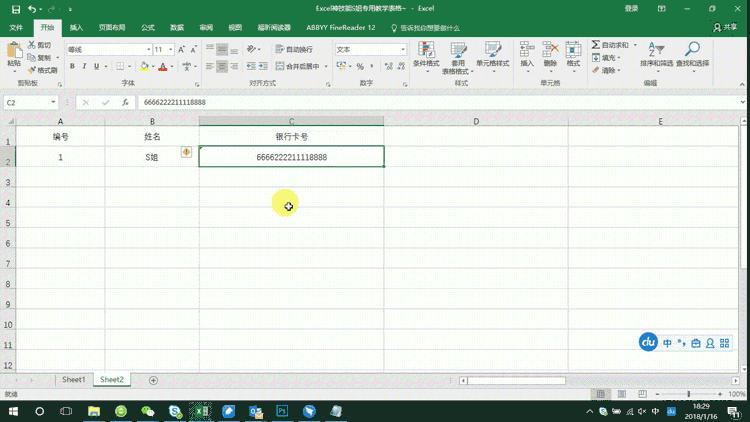Viewport: 750px width, 422px height.
Task: Click the cell borders icon
Action: pyautogui.click(x=120, y=66)
